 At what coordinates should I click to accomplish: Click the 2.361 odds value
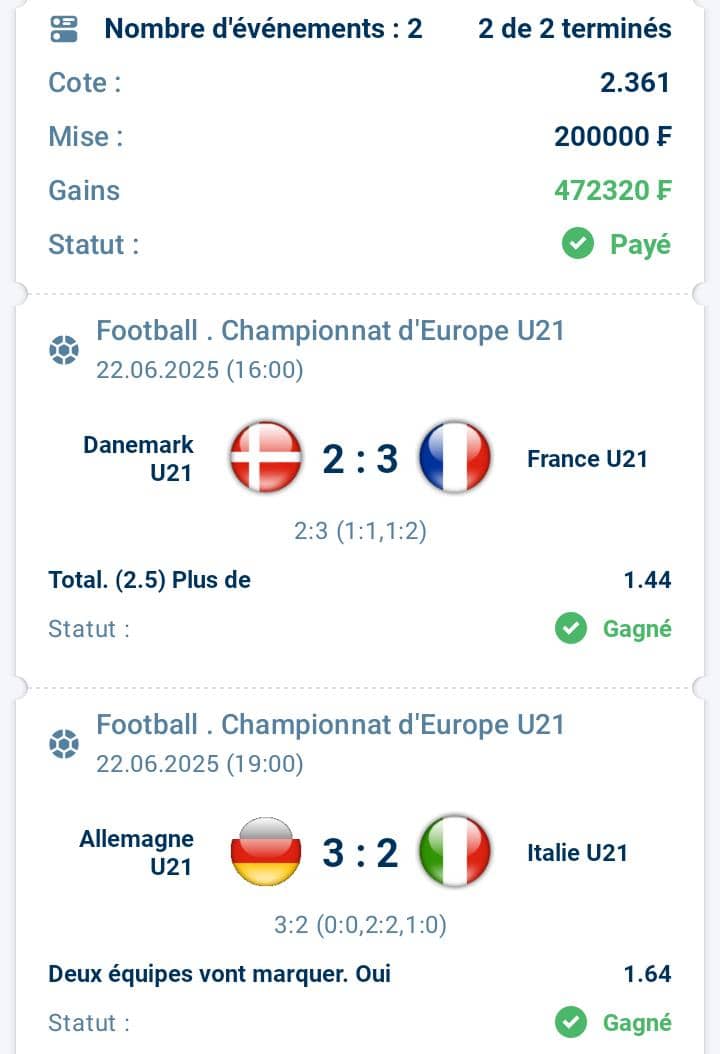tap(635, 83)
